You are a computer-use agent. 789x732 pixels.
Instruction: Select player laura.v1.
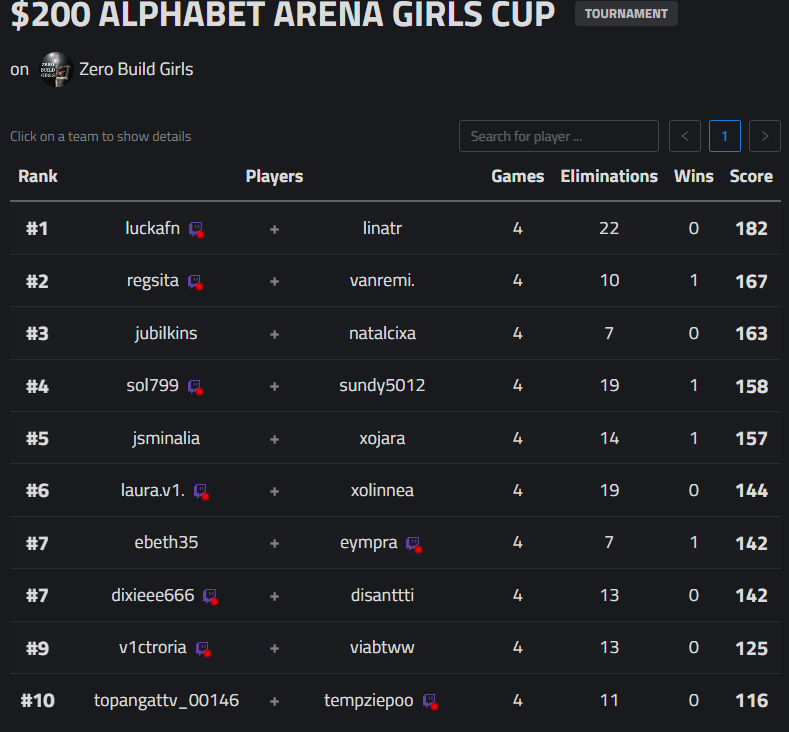(x=152, y=490)
